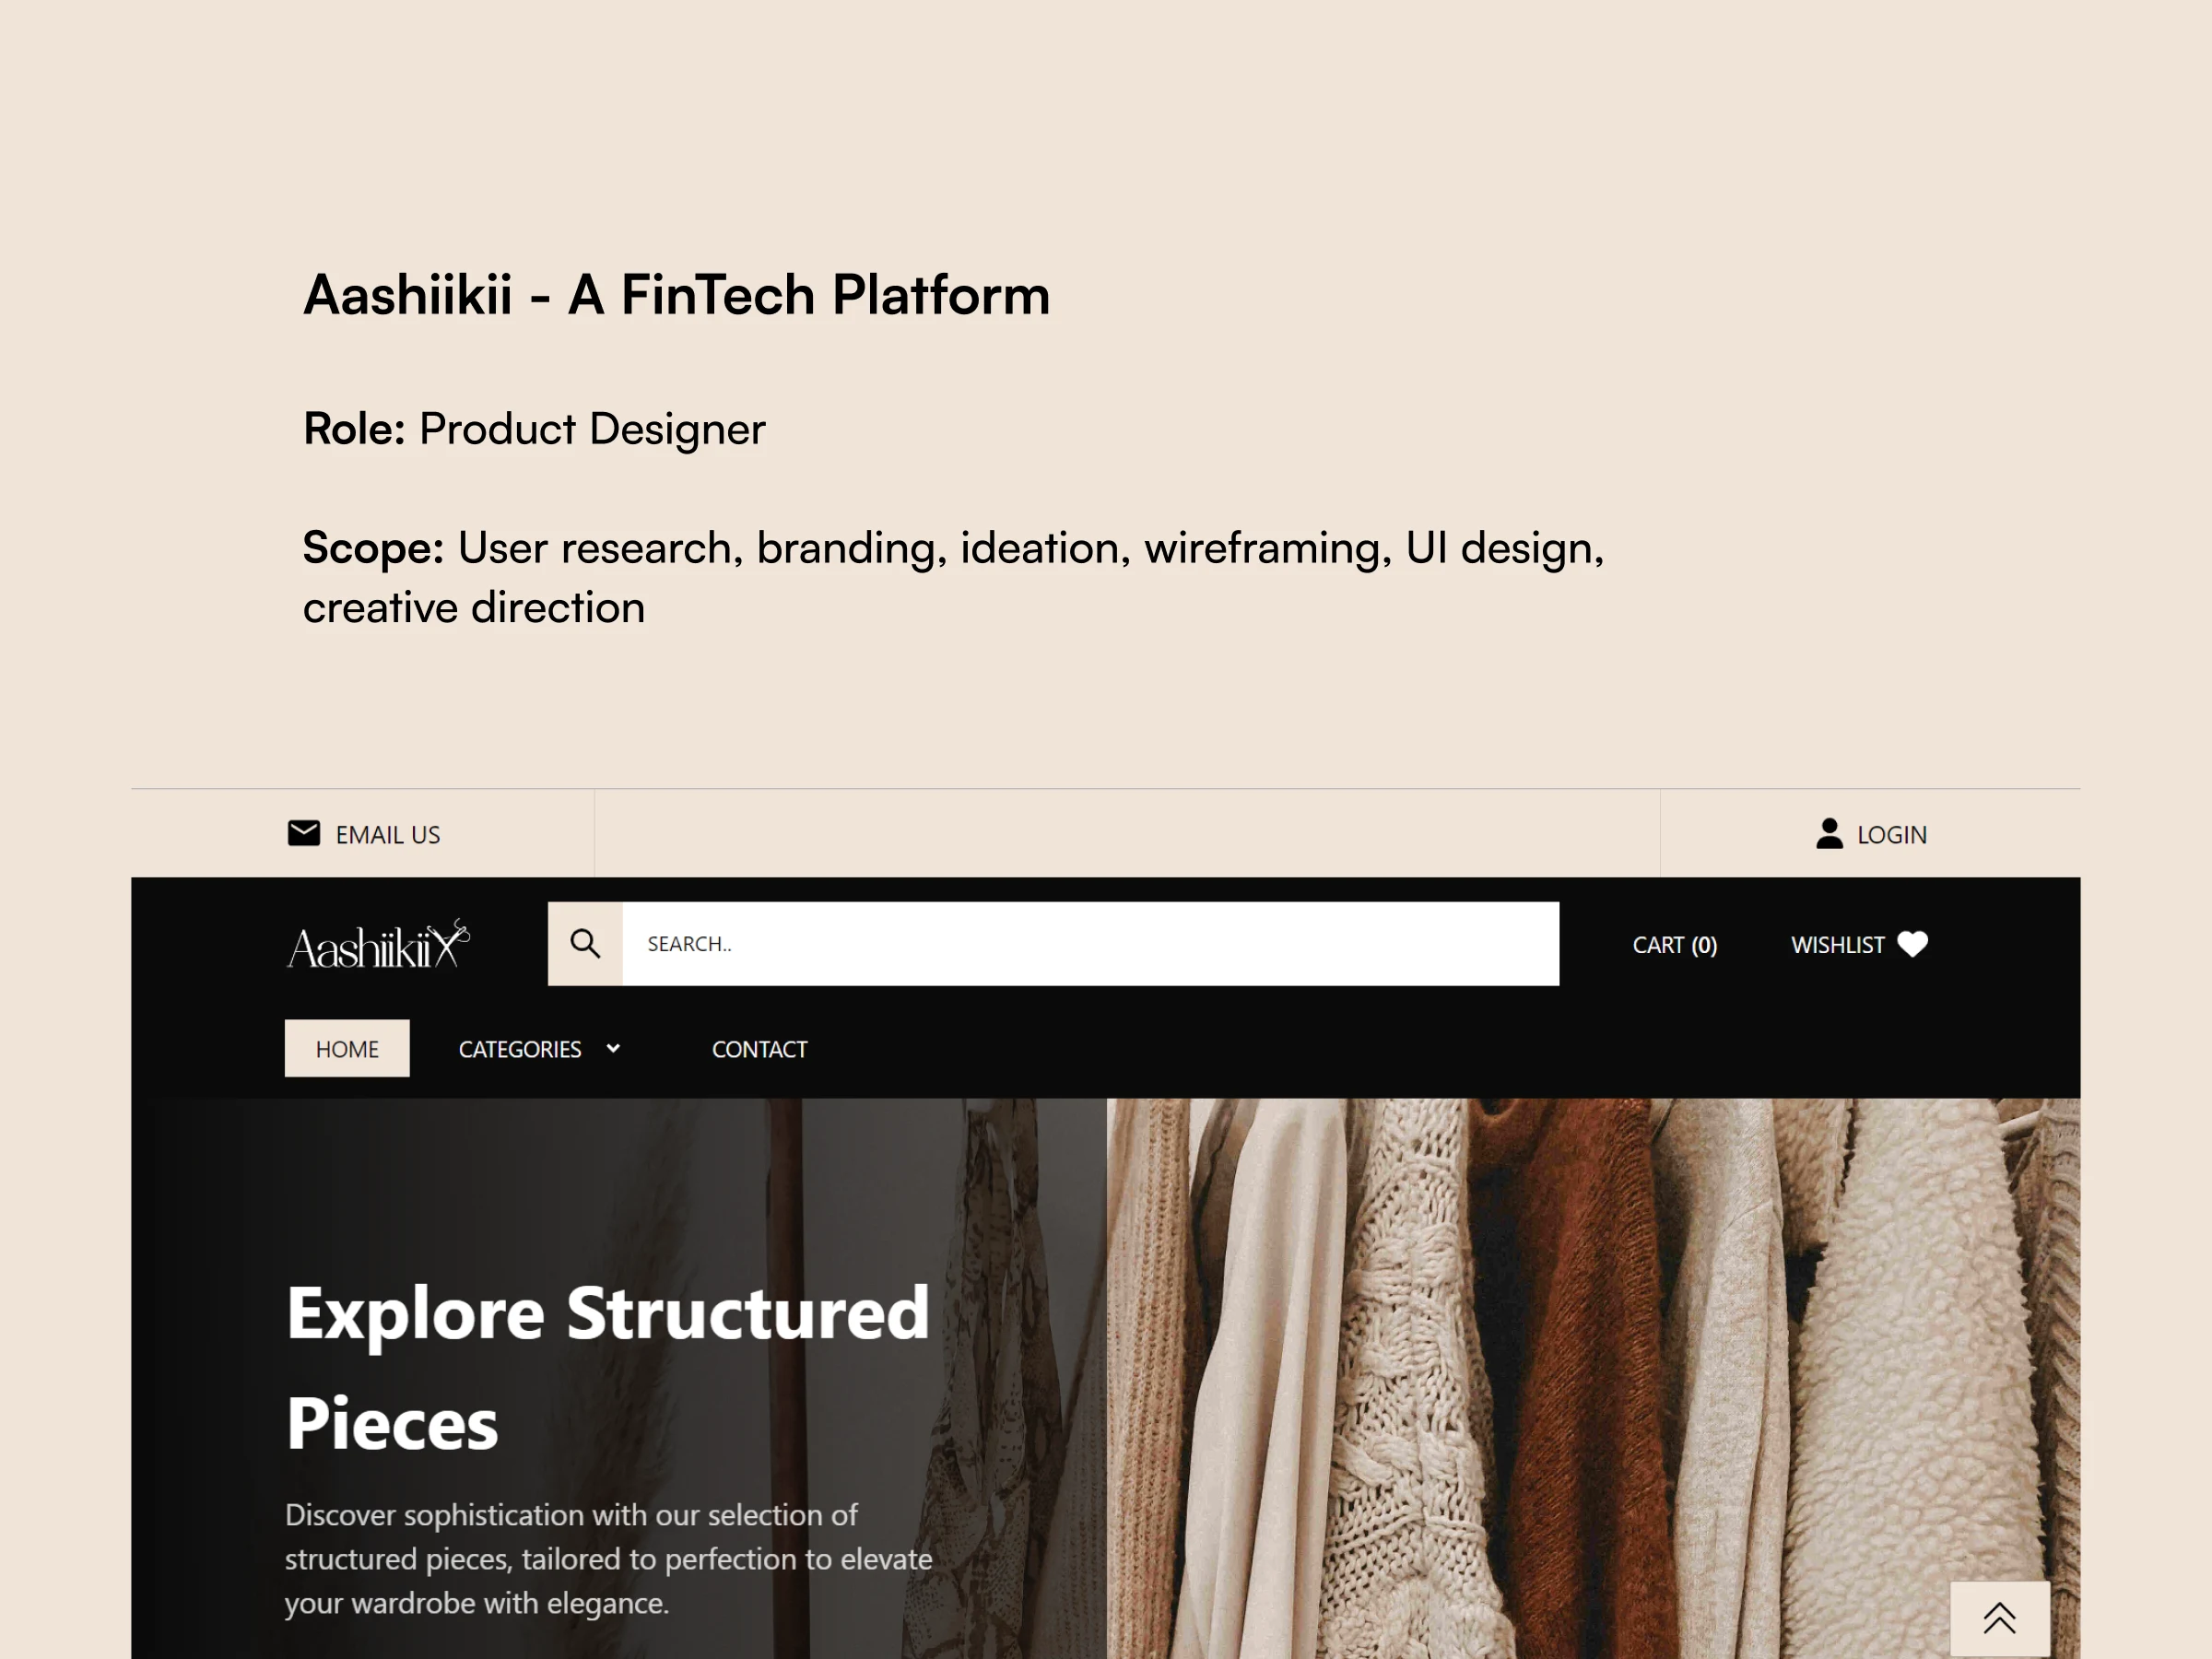The image size is (2212, 1659).
Task: Click the wishlist heart icon
Action: point(1912,944)
